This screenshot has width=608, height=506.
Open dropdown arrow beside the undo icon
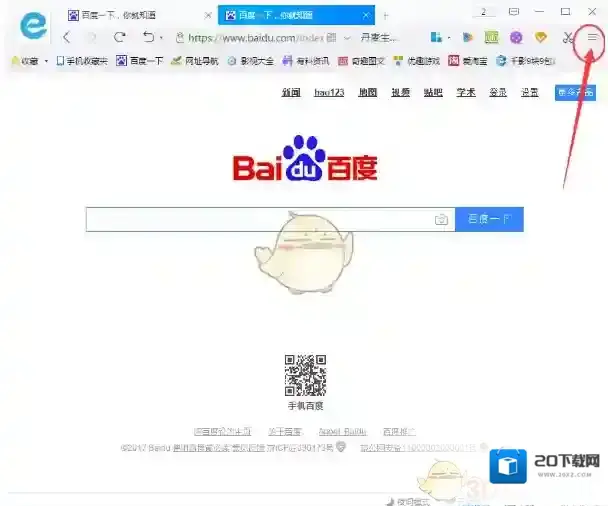point(161,38)
